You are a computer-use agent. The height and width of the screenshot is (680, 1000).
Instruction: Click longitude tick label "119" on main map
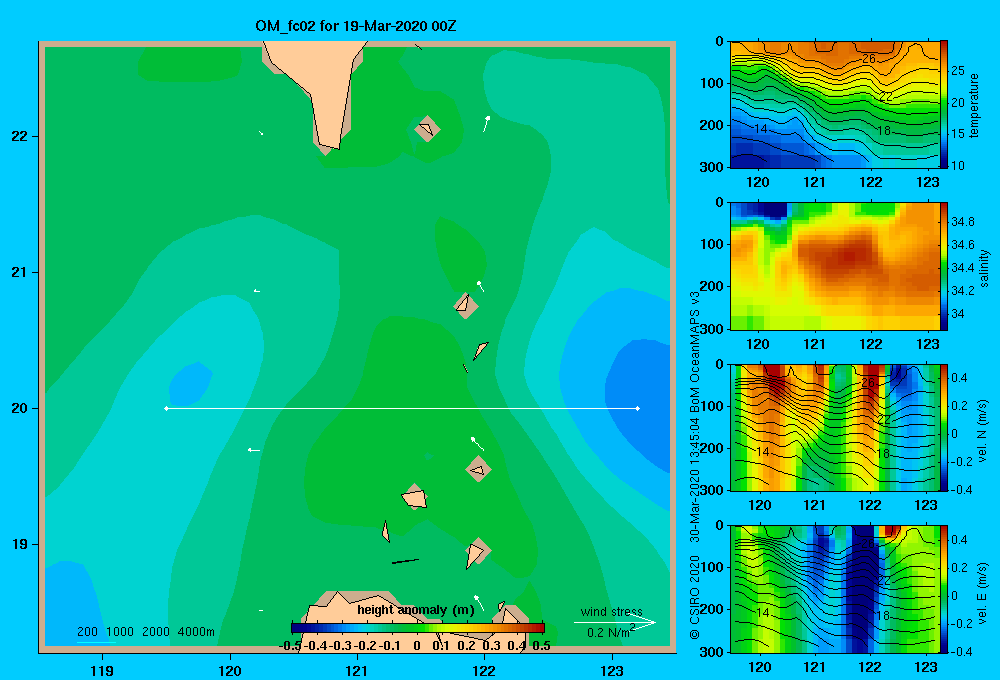pos(102,670)
